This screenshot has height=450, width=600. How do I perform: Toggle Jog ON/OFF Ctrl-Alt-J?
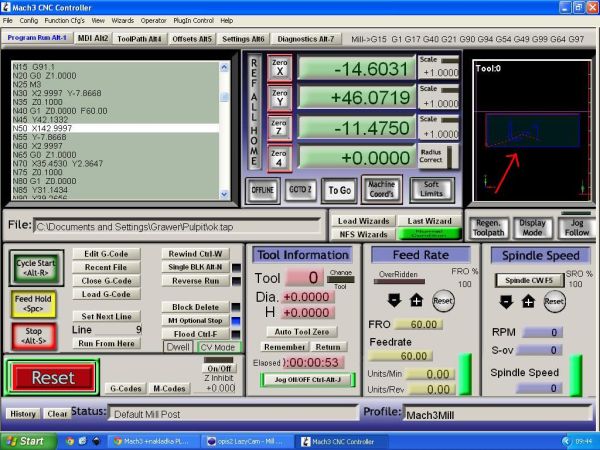tap(308, 380)
